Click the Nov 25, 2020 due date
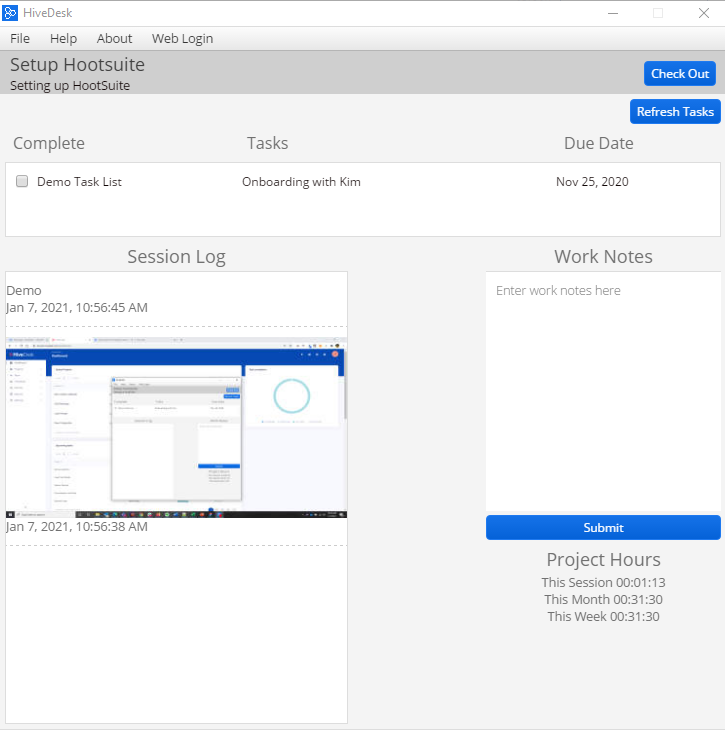The height and width of the screenshot is (731, 725). coord(592,182)
